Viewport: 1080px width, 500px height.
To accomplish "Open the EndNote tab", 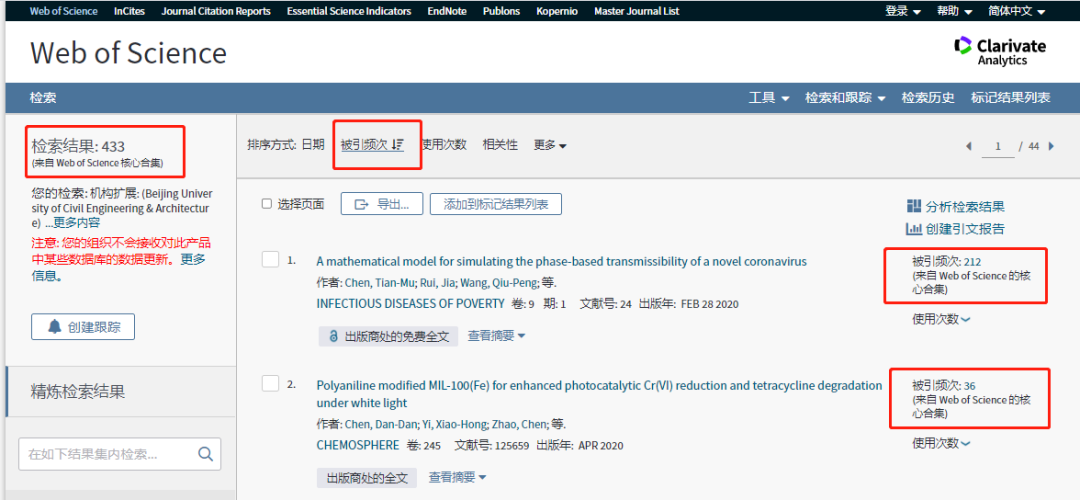I will (447, 11).
